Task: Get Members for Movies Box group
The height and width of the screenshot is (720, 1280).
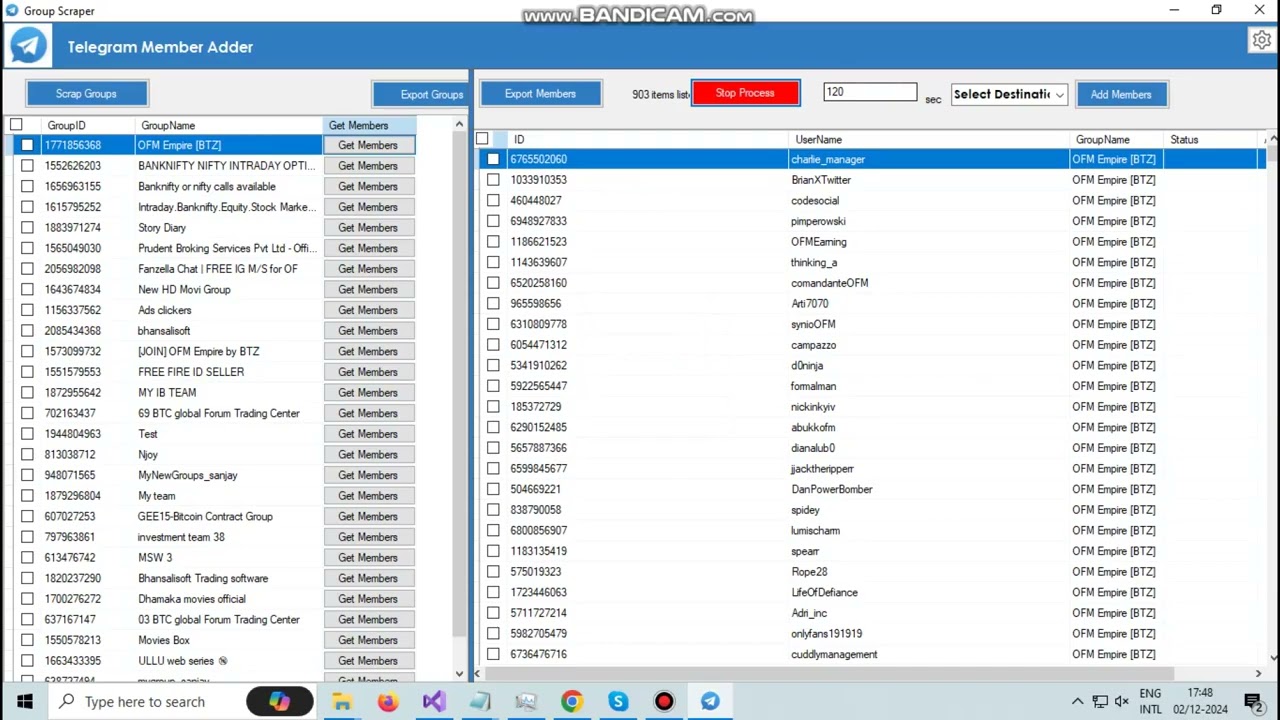Action: [368, 640]
